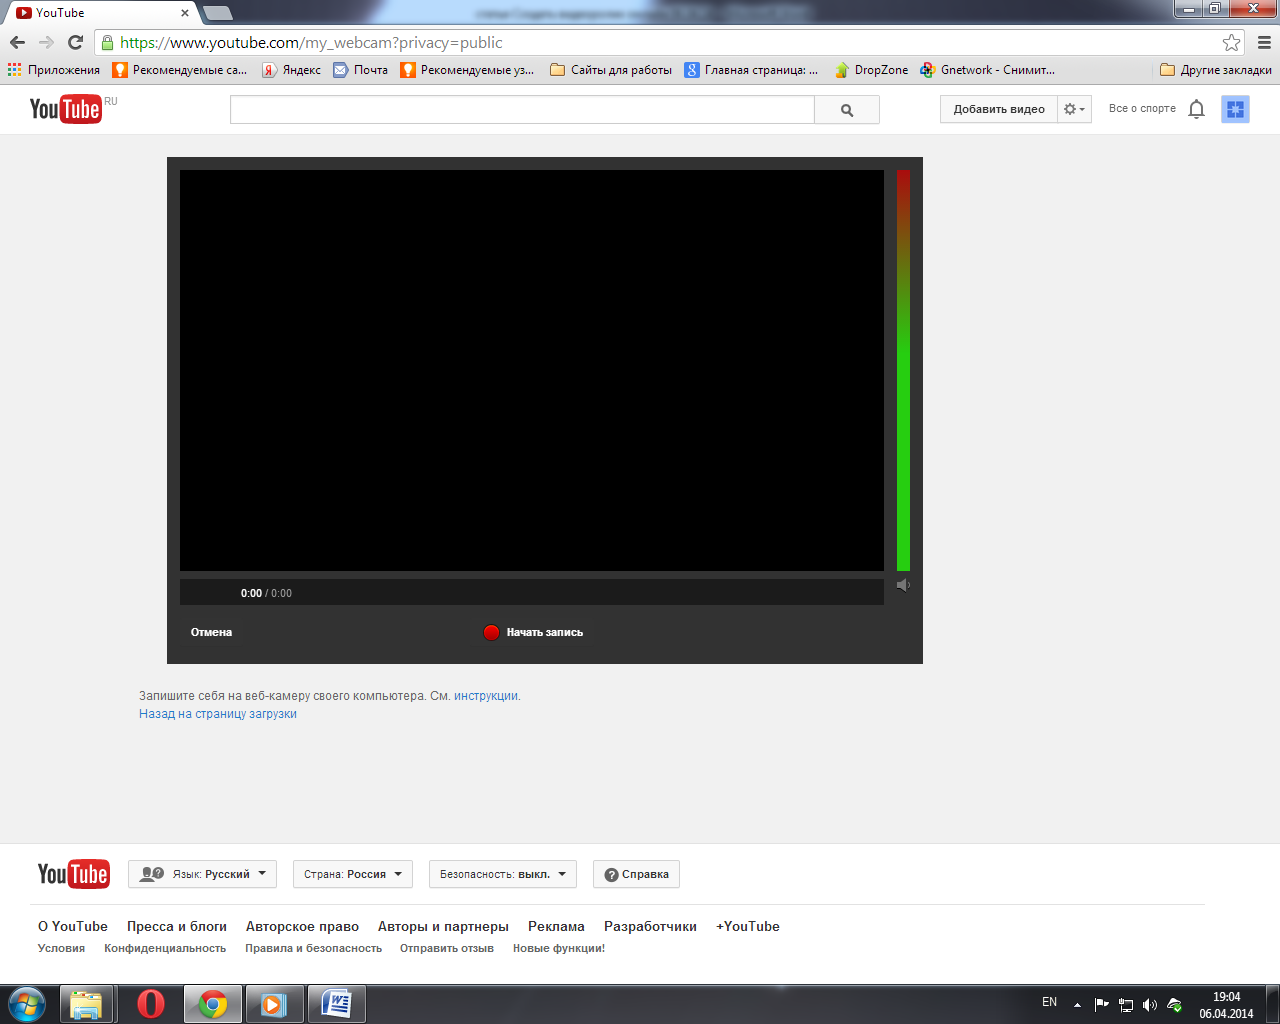Reload the page with refresh icon
1280x1024 pixels.
(75, 42)
